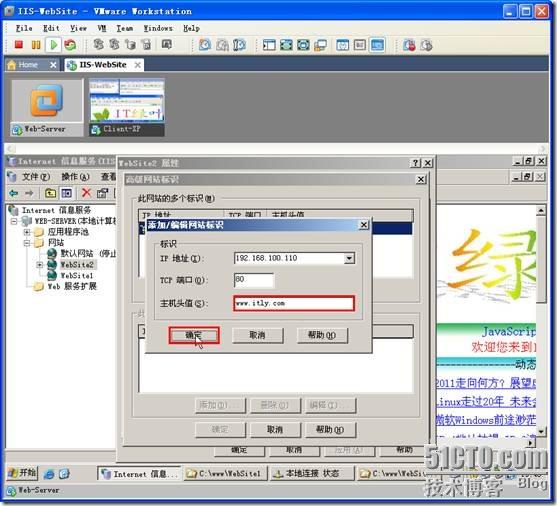Click the IIS forward arrow icon

coord(29,193)
